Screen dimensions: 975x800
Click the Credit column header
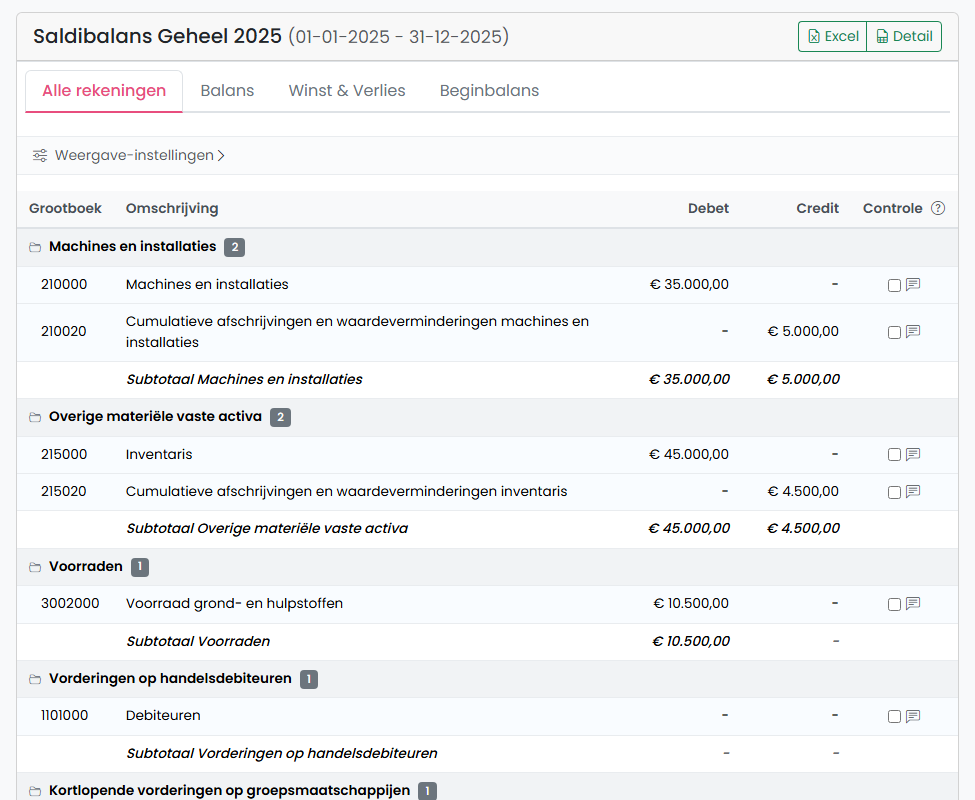[818, 208]
